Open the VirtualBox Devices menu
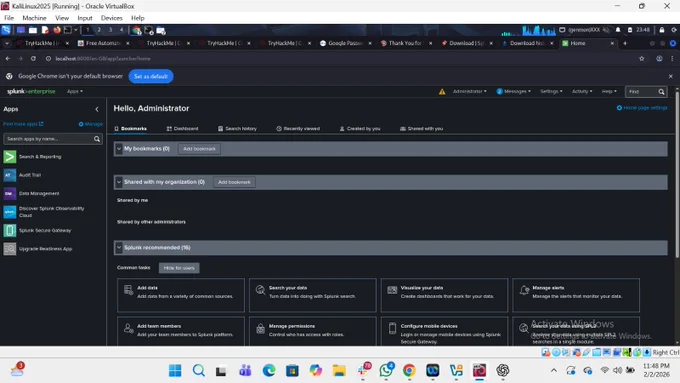 111,18
